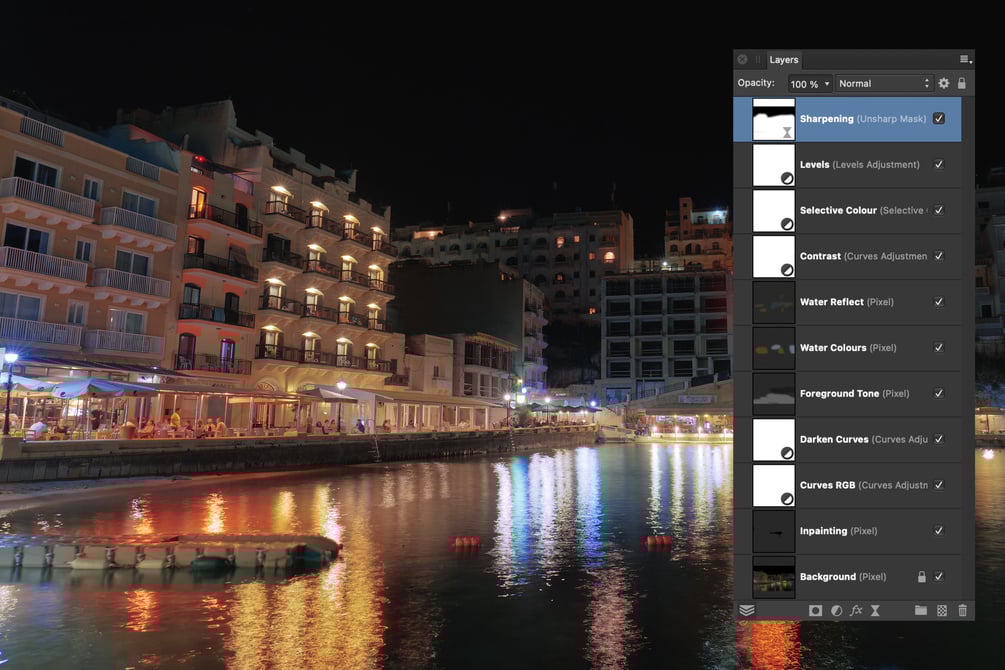
Task: Open the Normal blend mode dropdown
Action: 884,83
